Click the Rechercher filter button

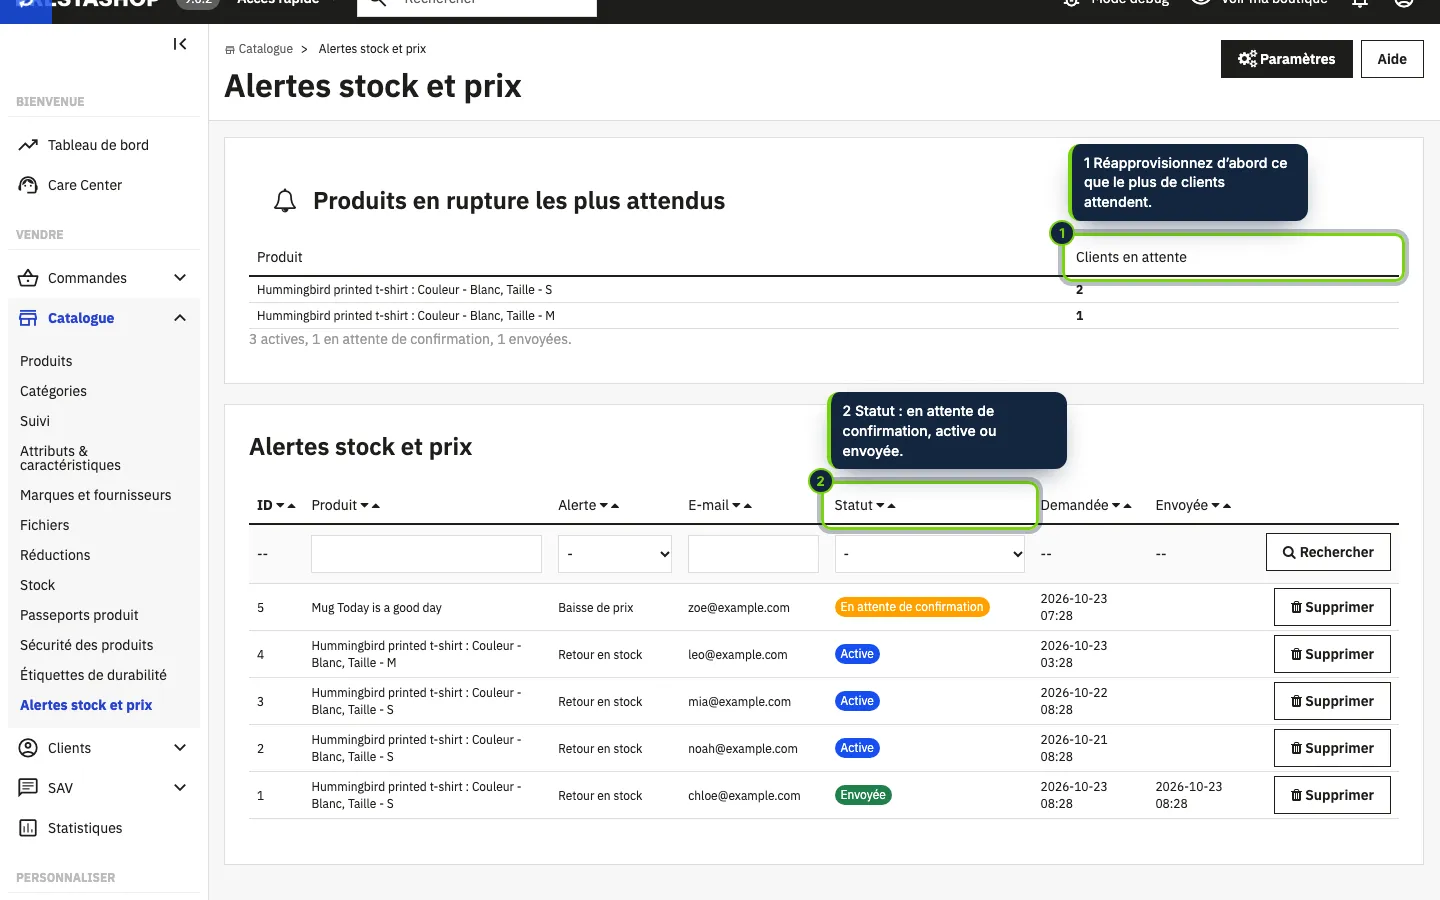[x=1328, y=552]
